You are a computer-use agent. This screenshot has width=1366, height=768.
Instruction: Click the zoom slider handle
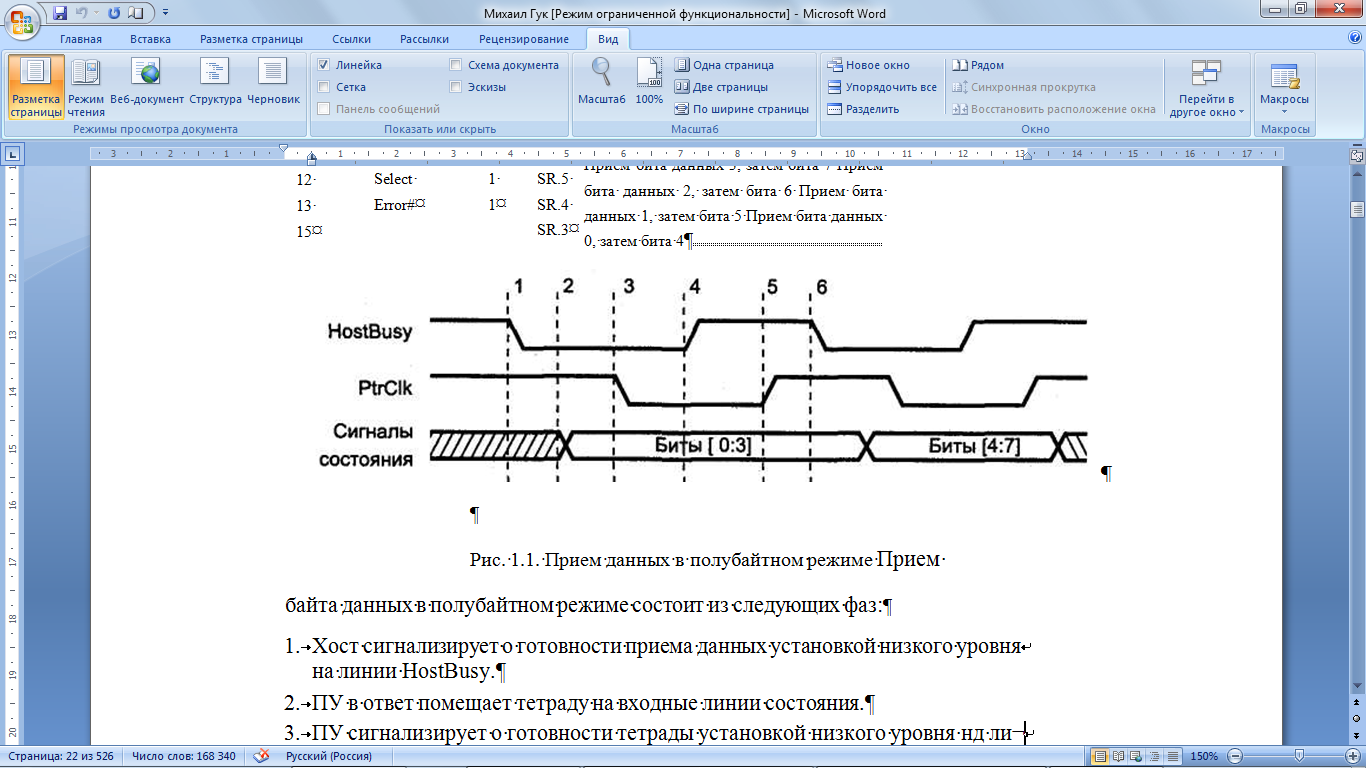[x=1299, y=756]
